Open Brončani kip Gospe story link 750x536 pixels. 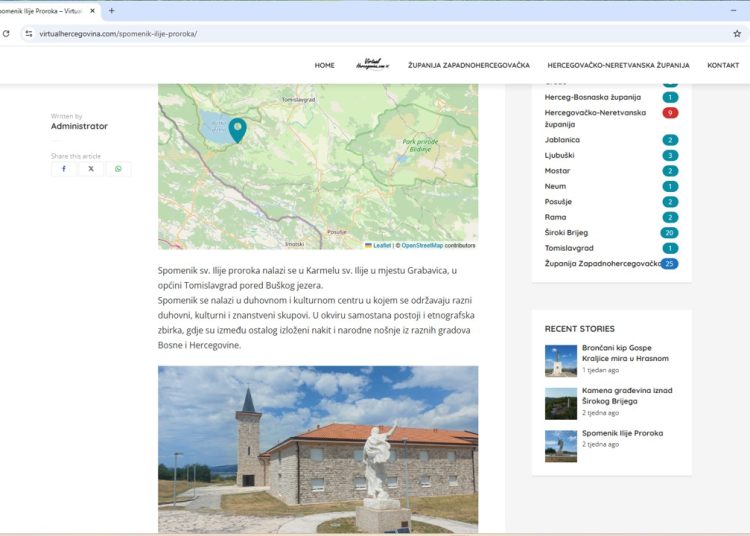coord(625,353)
